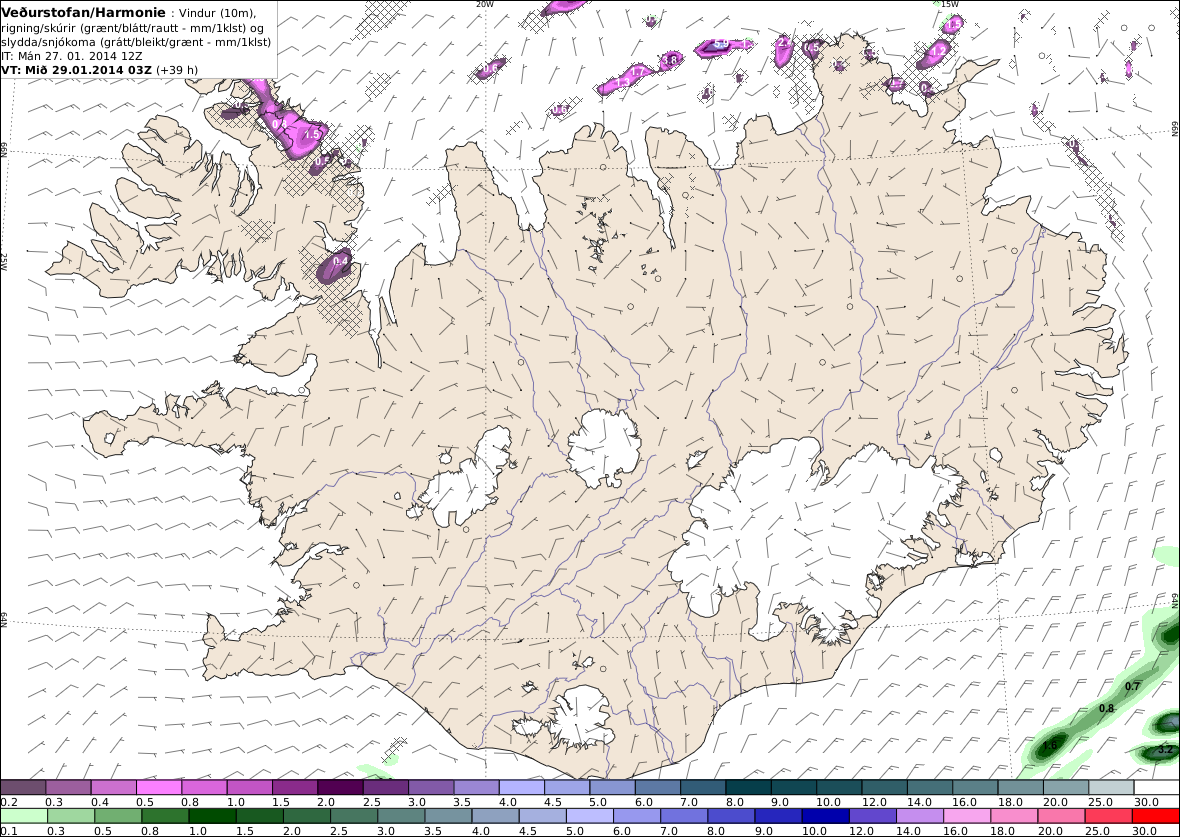The image size is (1180, 837).
Task: Click the '2.0' label under upper snow legend
Action: coord(327,802)
